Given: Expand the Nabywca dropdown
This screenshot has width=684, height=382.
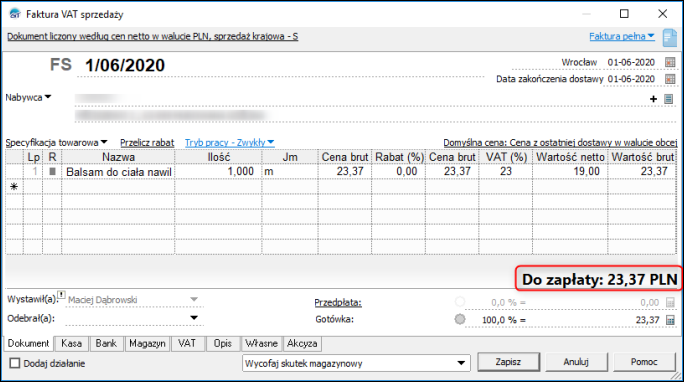Looking at the screenshot, I should point(28,97).
